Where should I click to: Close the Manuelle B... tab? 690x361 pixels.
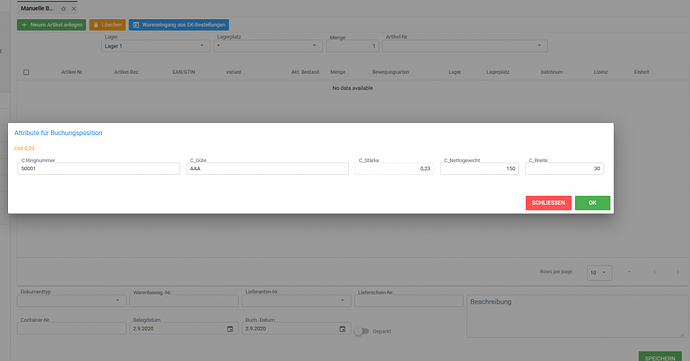point(74,8)
